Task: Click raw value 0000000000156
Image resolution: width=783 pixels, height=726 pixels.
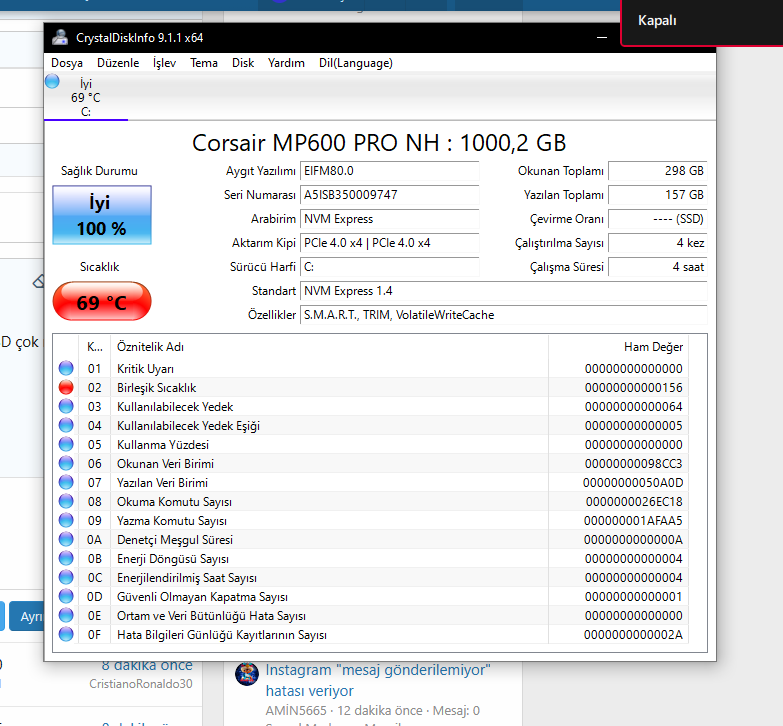Action: pos(633,387)
